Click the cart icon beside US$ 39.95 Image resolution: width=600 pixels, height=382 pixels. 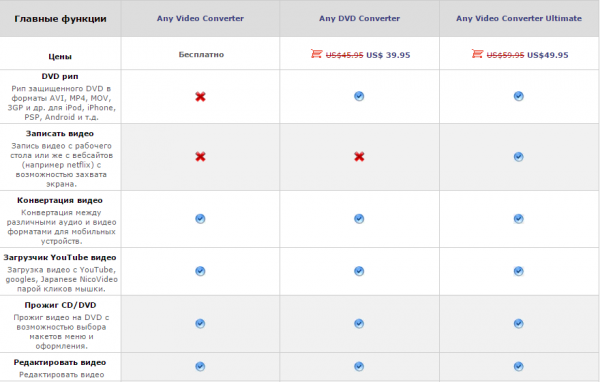[x=316, y=54]
